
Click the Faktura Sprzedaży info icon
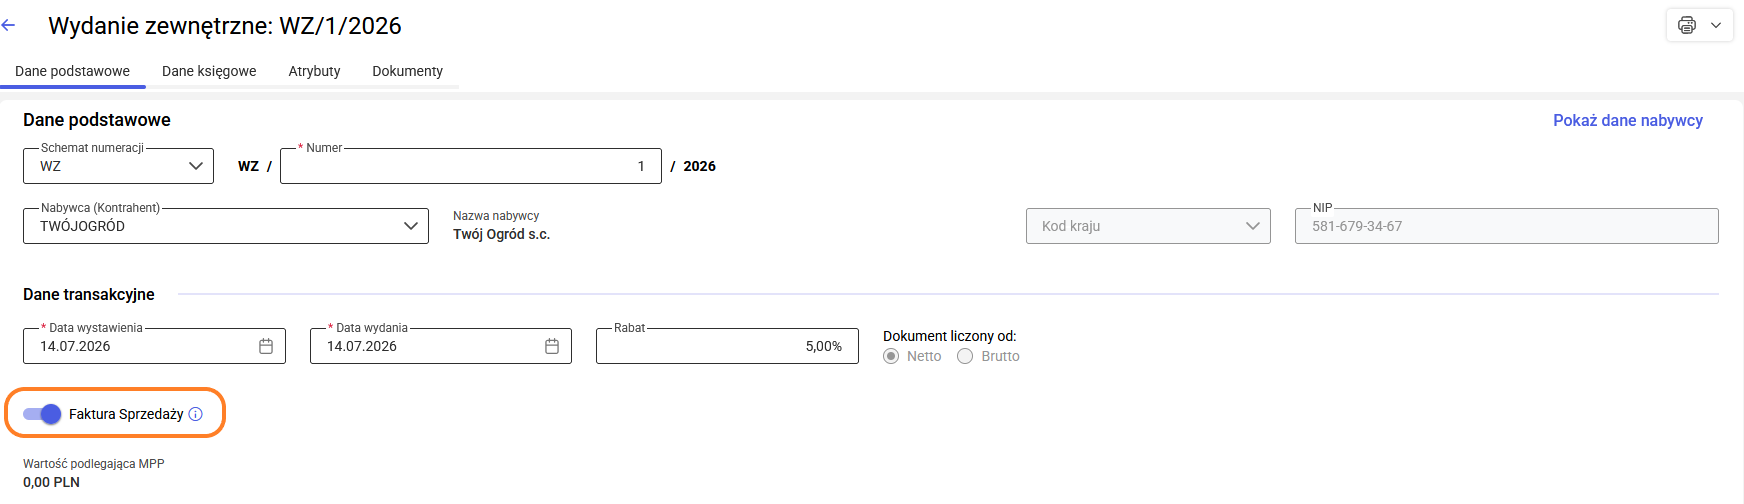pyautogui.click(x=196, y=414)
